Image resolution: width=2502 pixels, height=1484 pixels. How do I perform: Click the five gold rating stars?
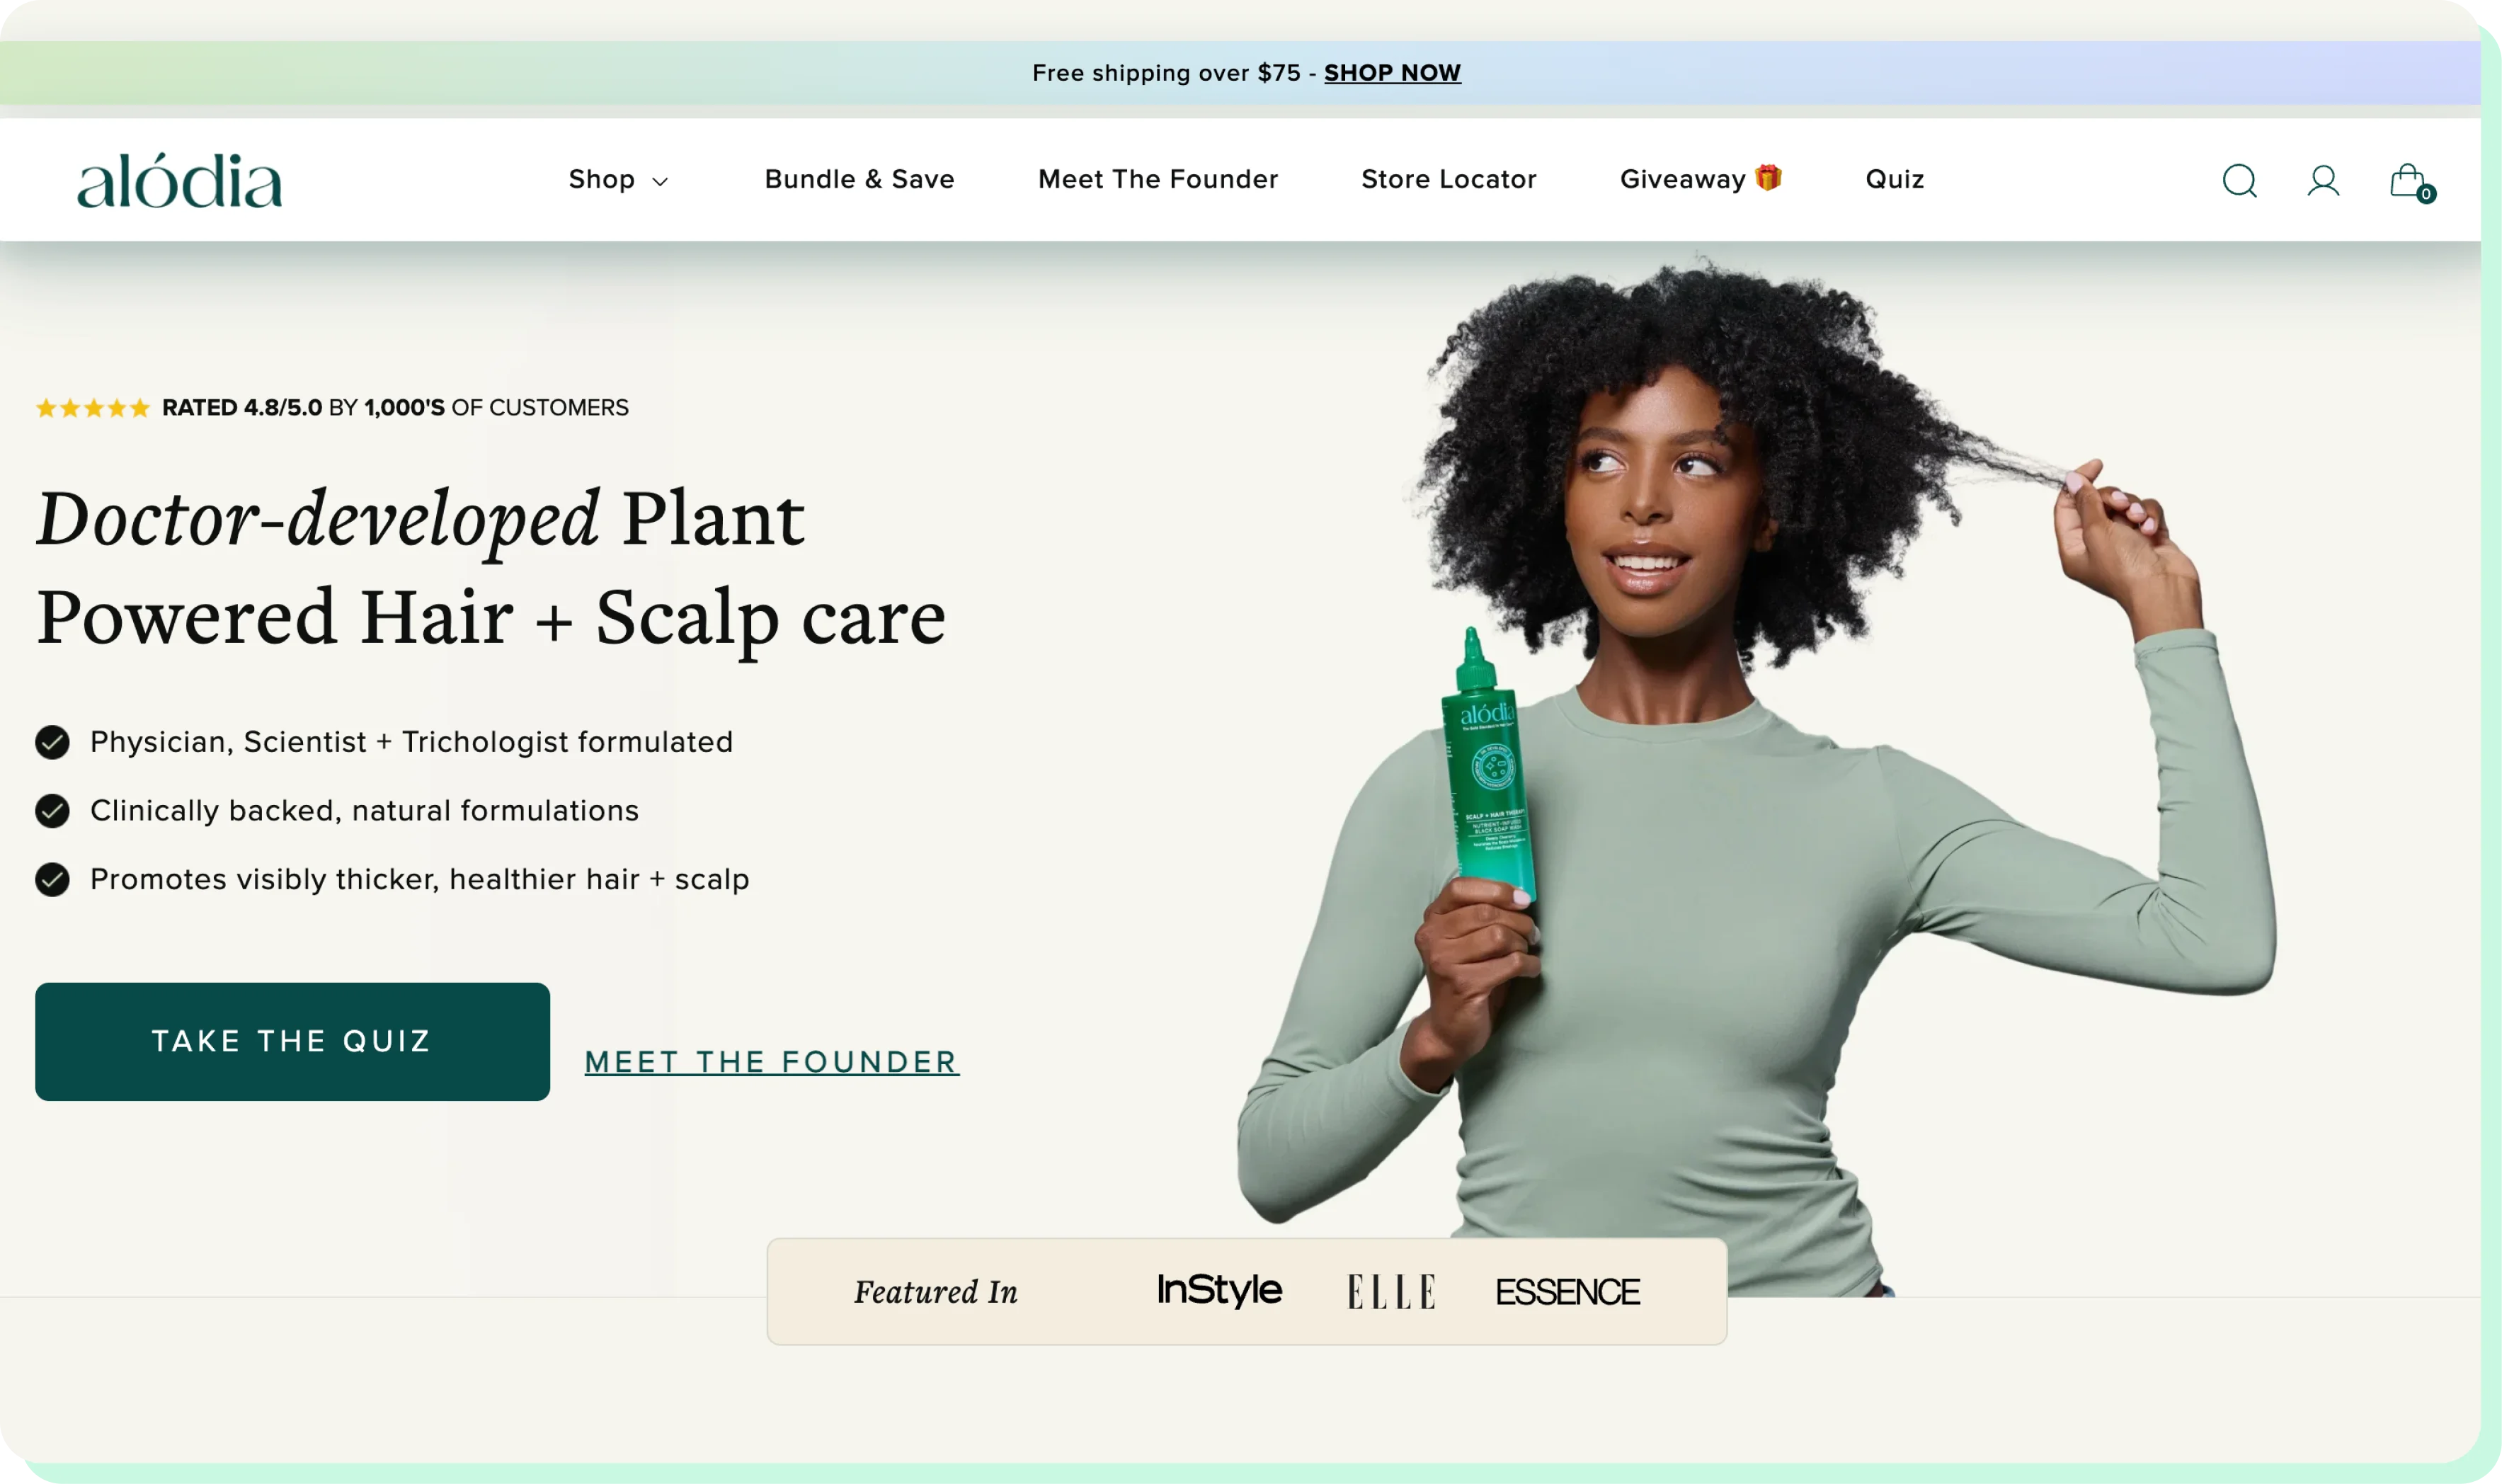point(93,408)
